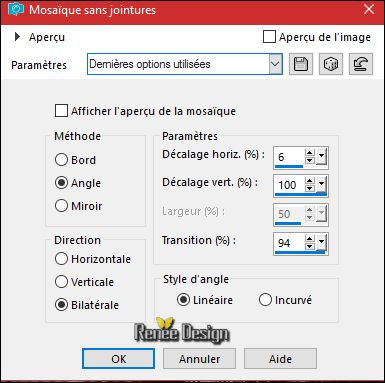385x383 pixels.
Task: Increase Décalage horiz. with up arrow
Action: pyautogui.click(x=310, y=153)
